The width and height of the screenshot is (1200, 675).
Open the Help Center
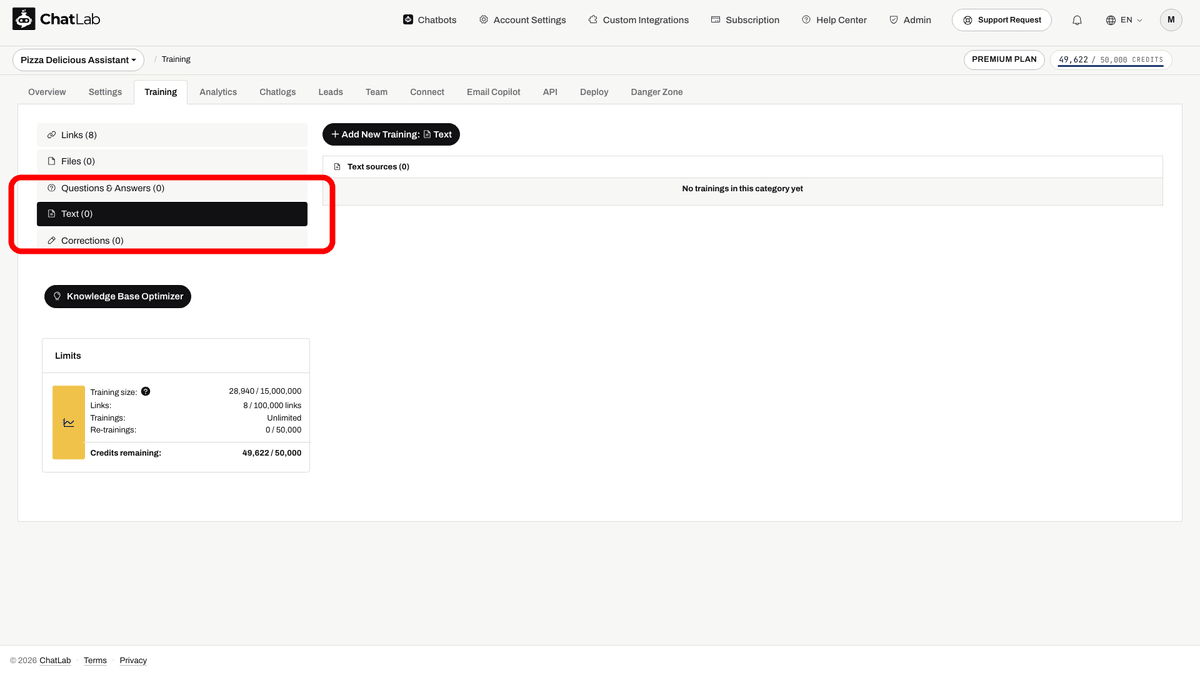pos(834,20)
